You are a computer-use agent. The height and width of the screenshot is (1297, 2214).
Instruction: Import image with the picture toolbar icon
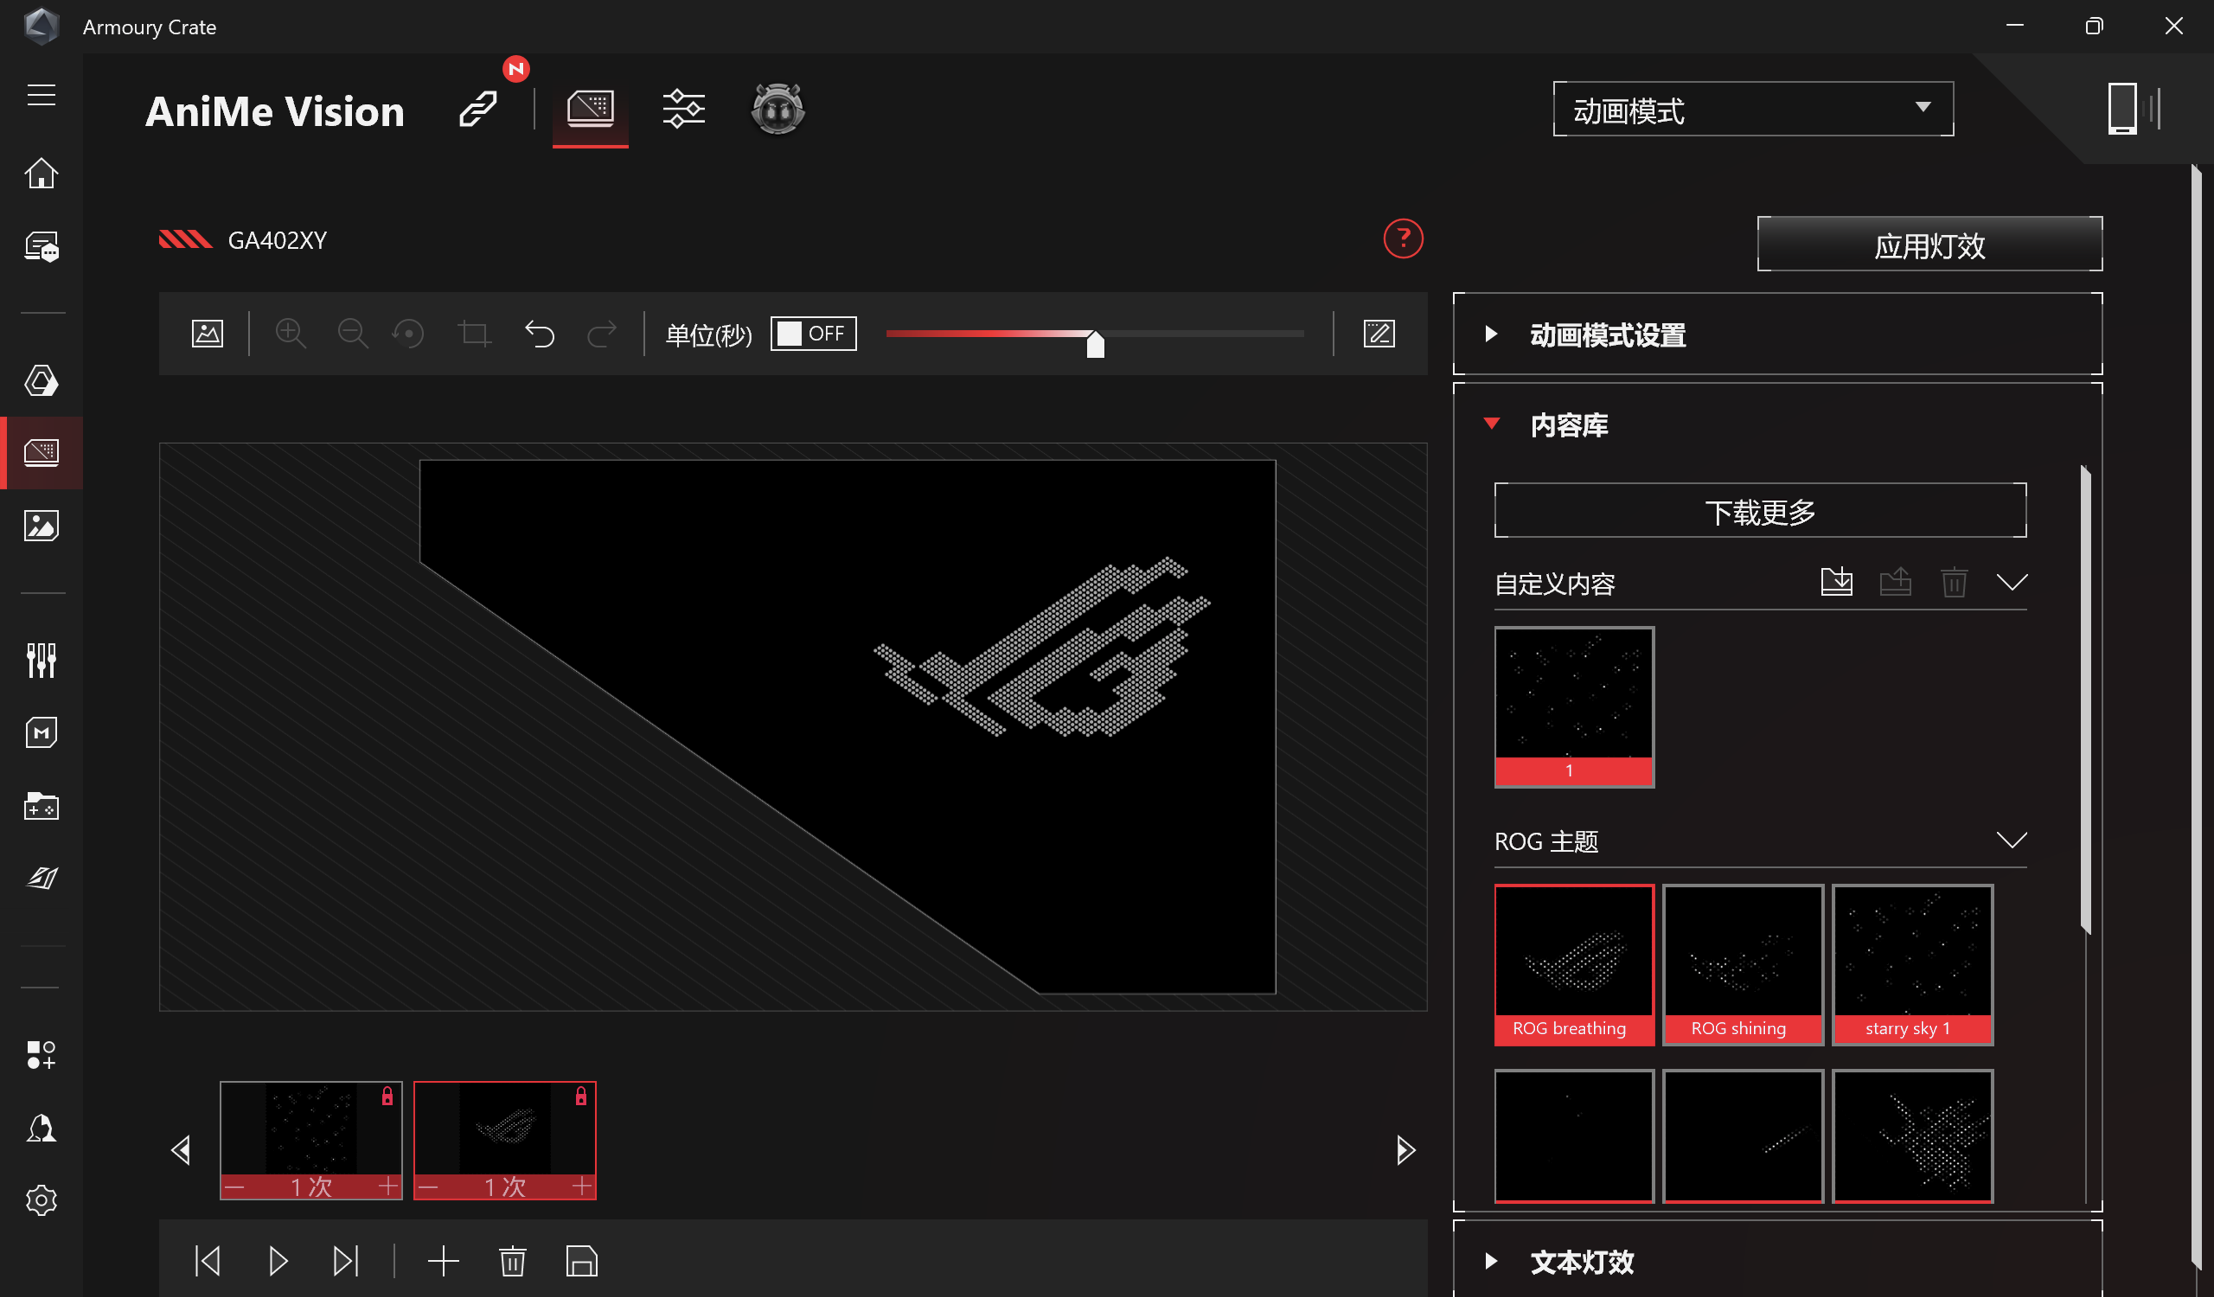pos(207,333)
